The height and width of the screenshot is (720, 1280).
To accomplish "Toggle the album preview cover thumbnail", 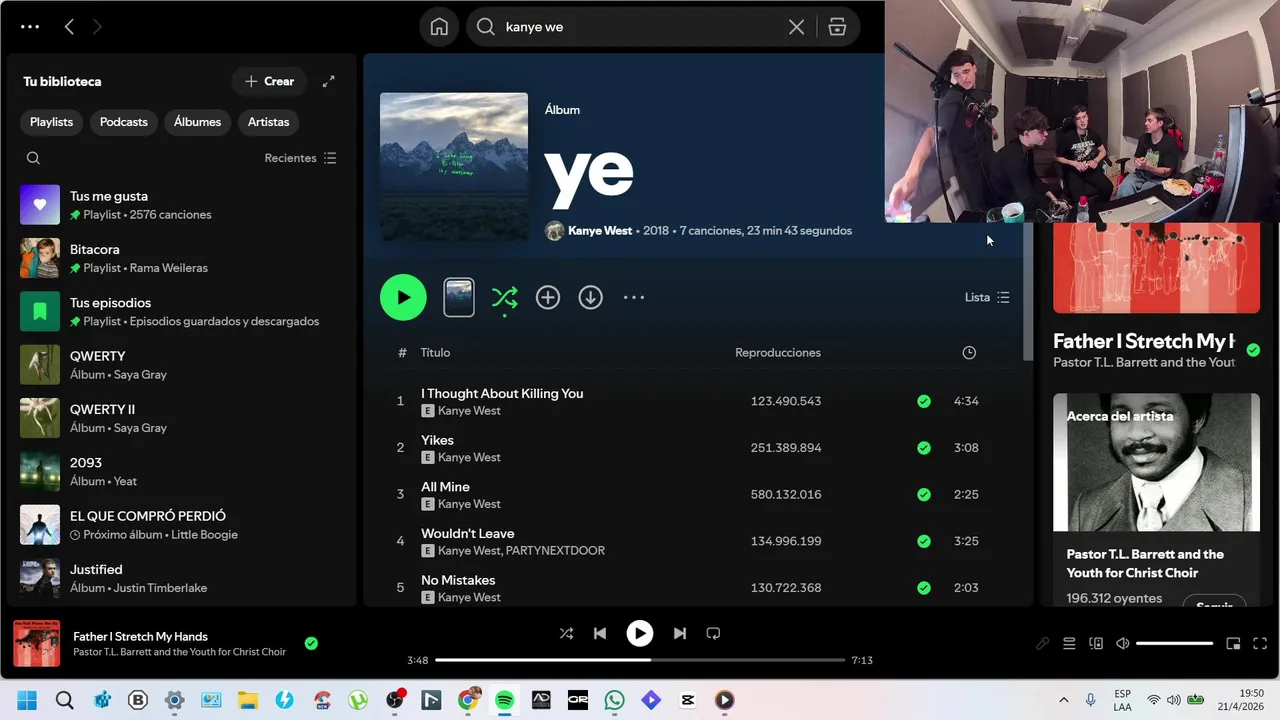I will tap(459, 297).
